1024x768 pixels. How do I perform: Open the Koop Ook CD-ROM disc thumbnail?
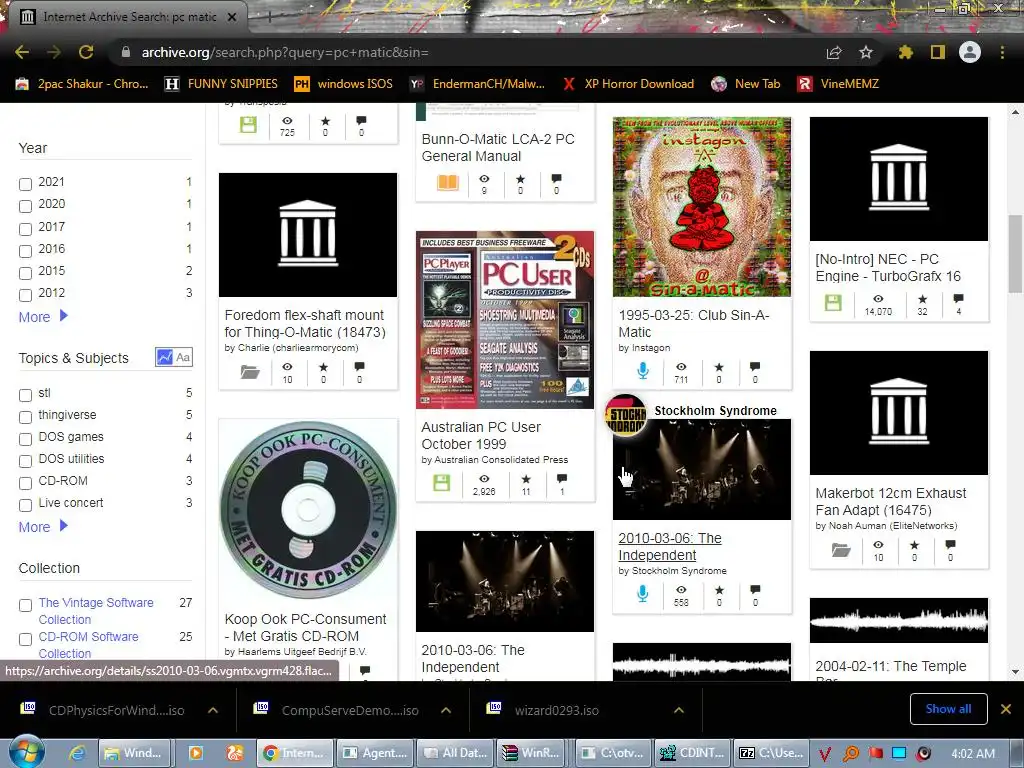[308, 510]
